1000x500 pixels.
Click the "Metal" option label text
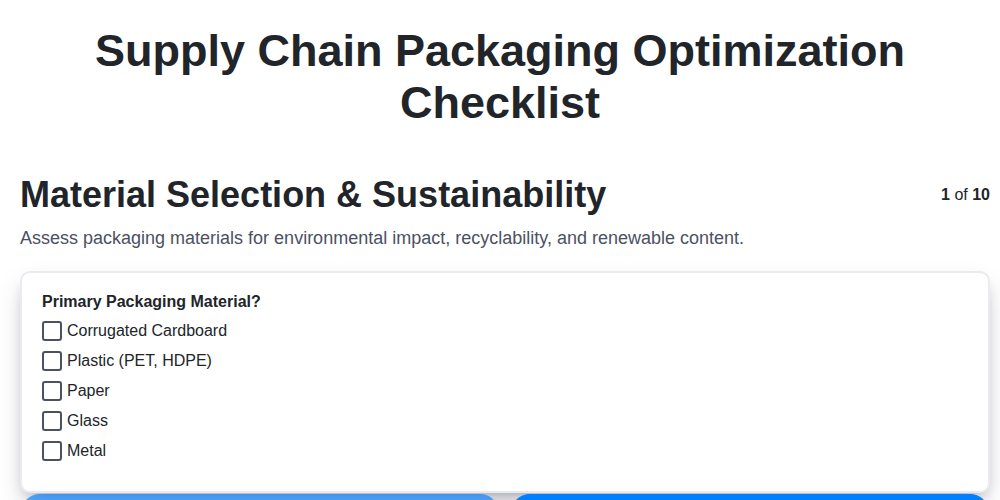tap(86, 451)
